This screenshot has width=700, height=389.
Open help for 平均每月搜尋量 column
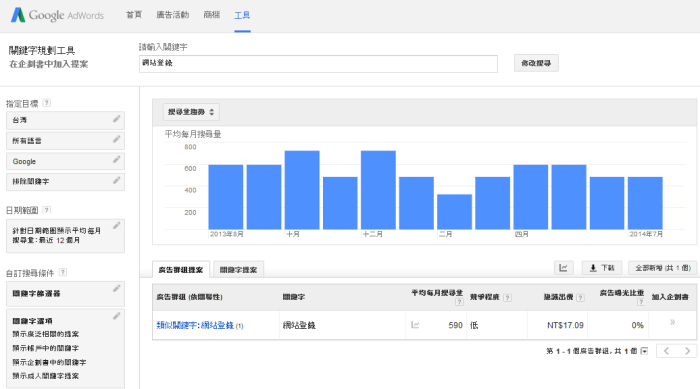(x=459, y=302)
